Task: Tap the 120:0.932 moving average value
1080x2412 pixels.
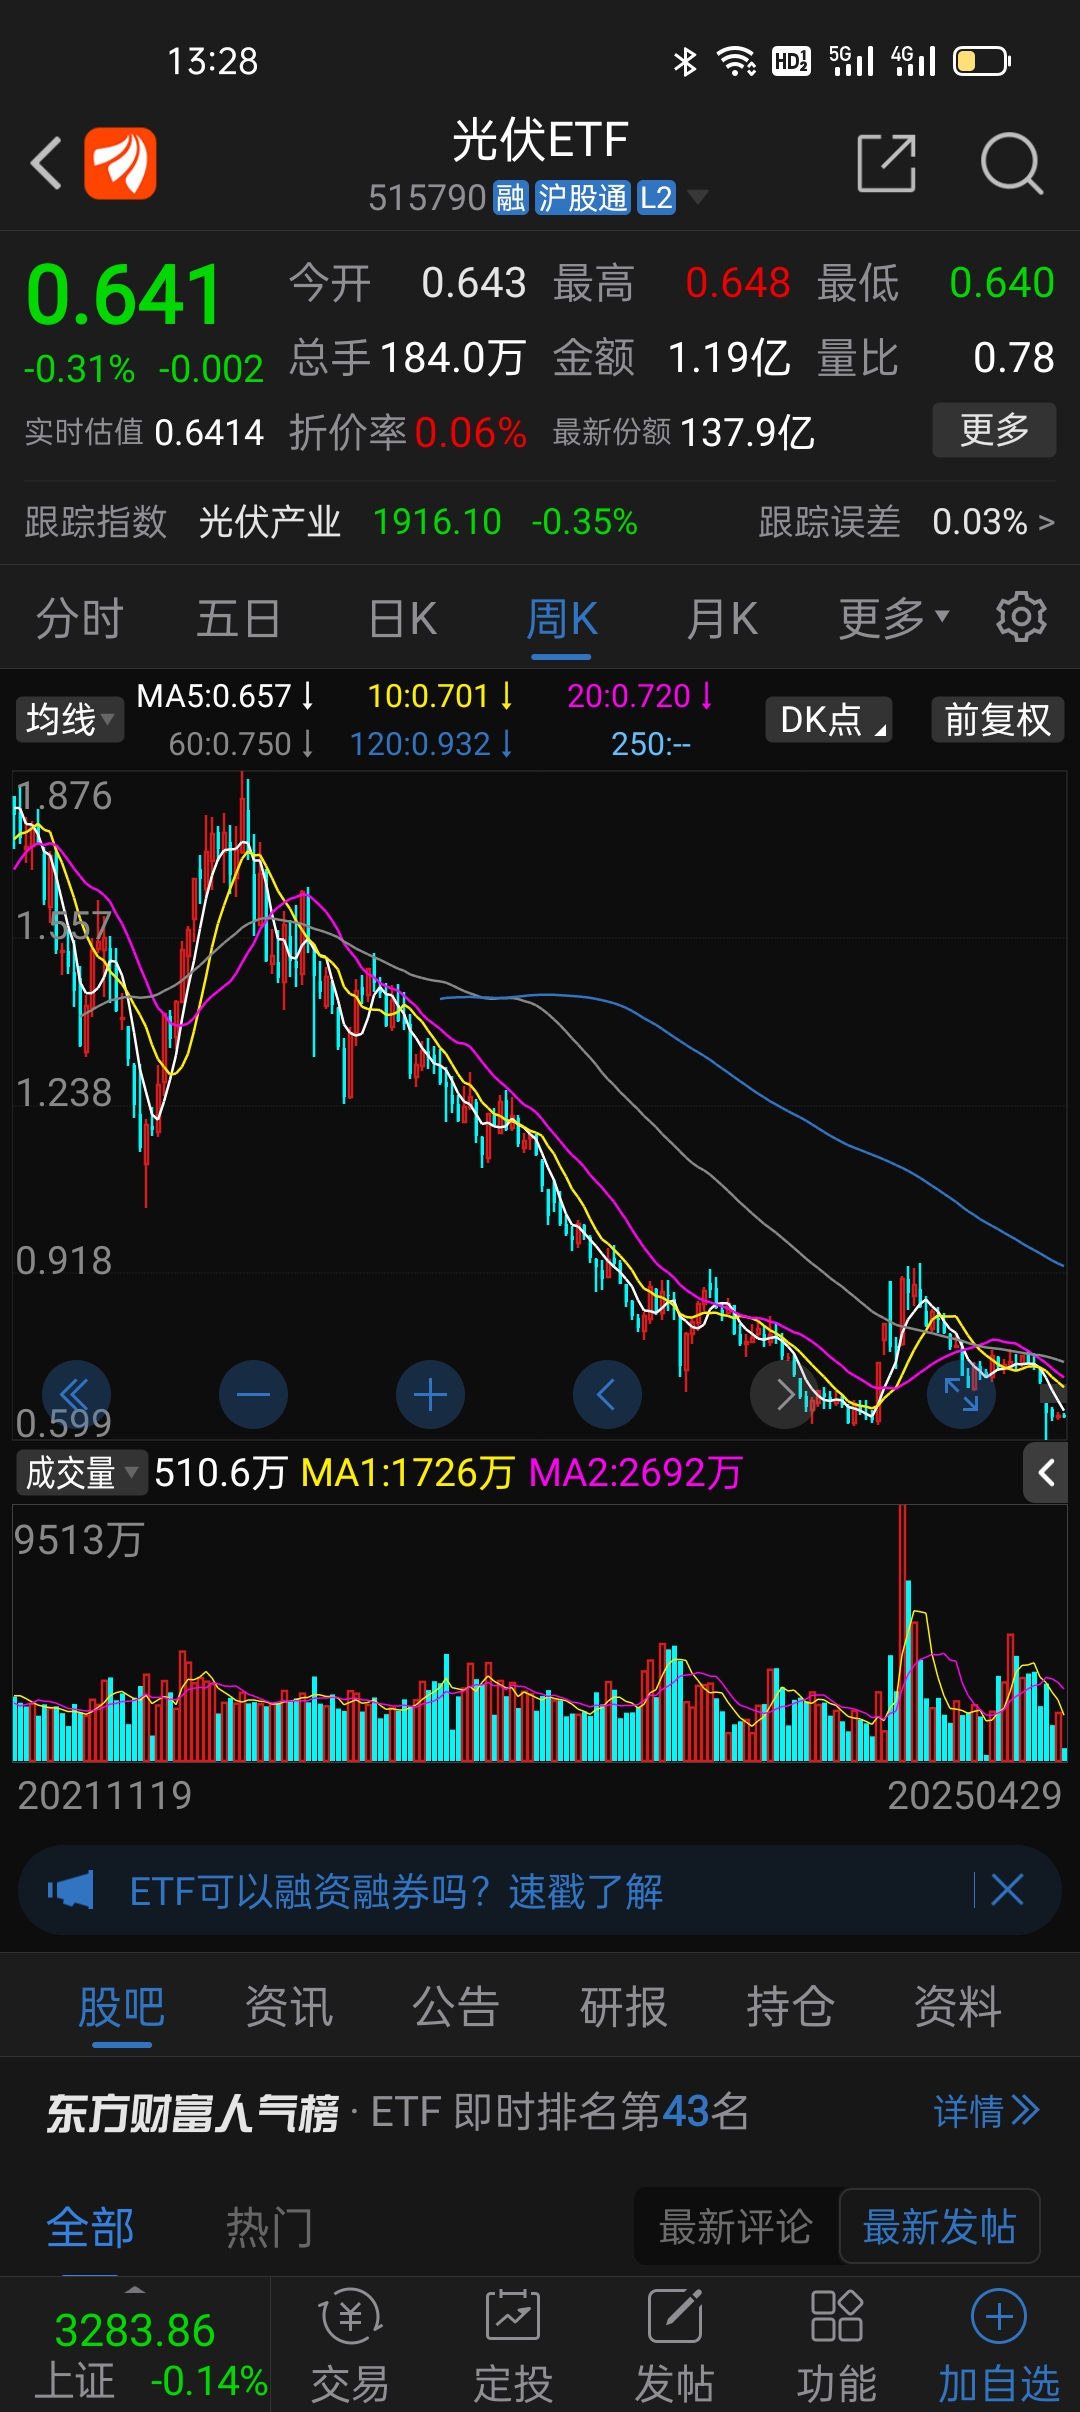Action: [x=432, y=744]
